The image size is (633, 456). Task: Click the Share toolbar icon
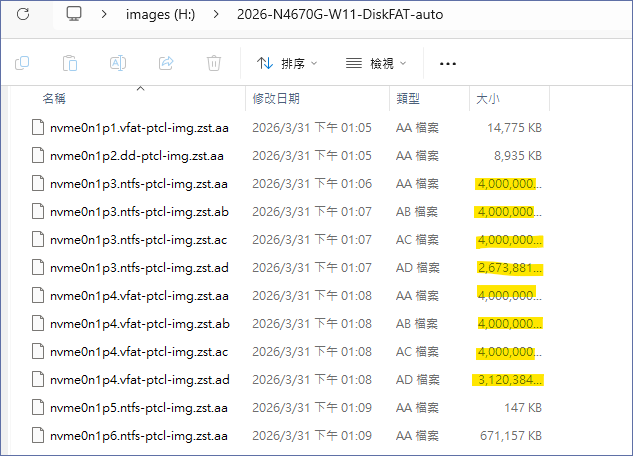tap(166, 63)
